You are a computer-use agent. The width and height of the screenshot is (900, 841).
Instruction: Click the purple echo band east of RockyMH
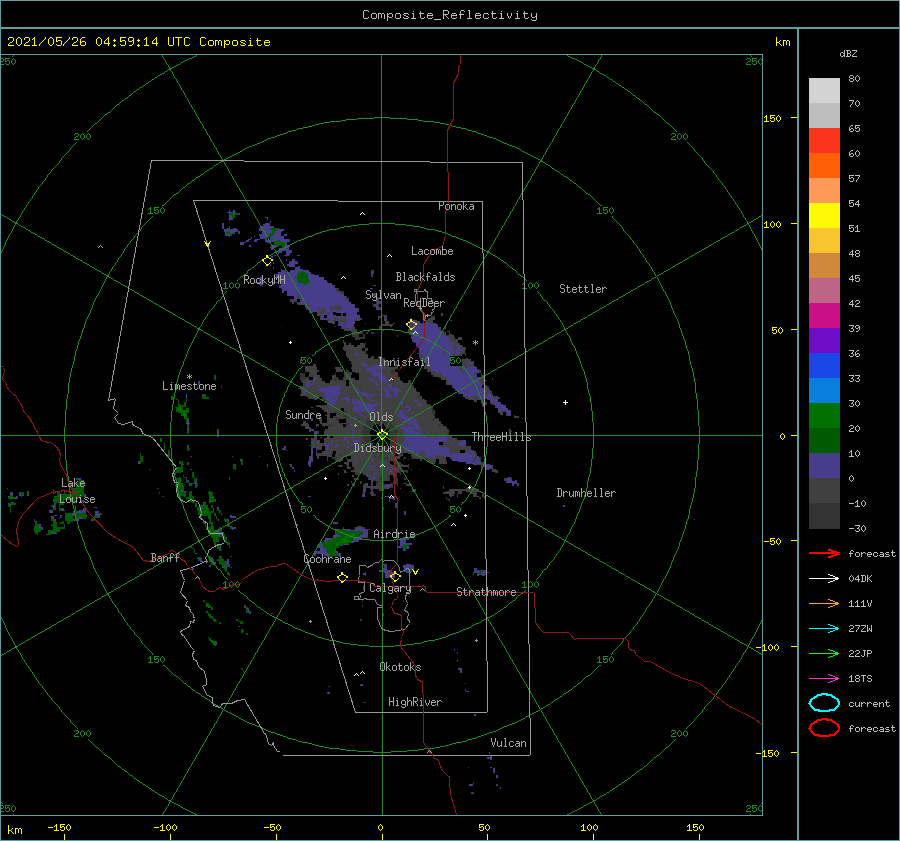click(x=319, y=299)
